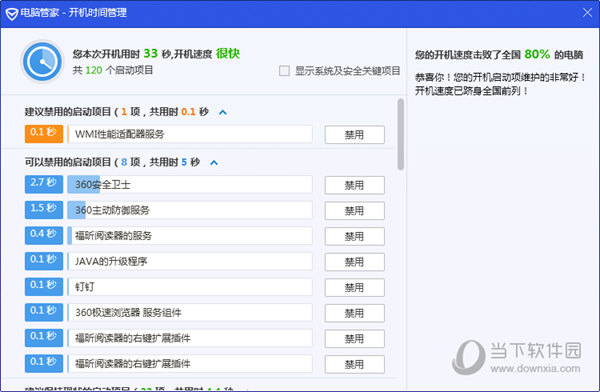600x392 pixels.
Task: Select the WMI性能适配器服务 row
Action: (x=190, y=134)
